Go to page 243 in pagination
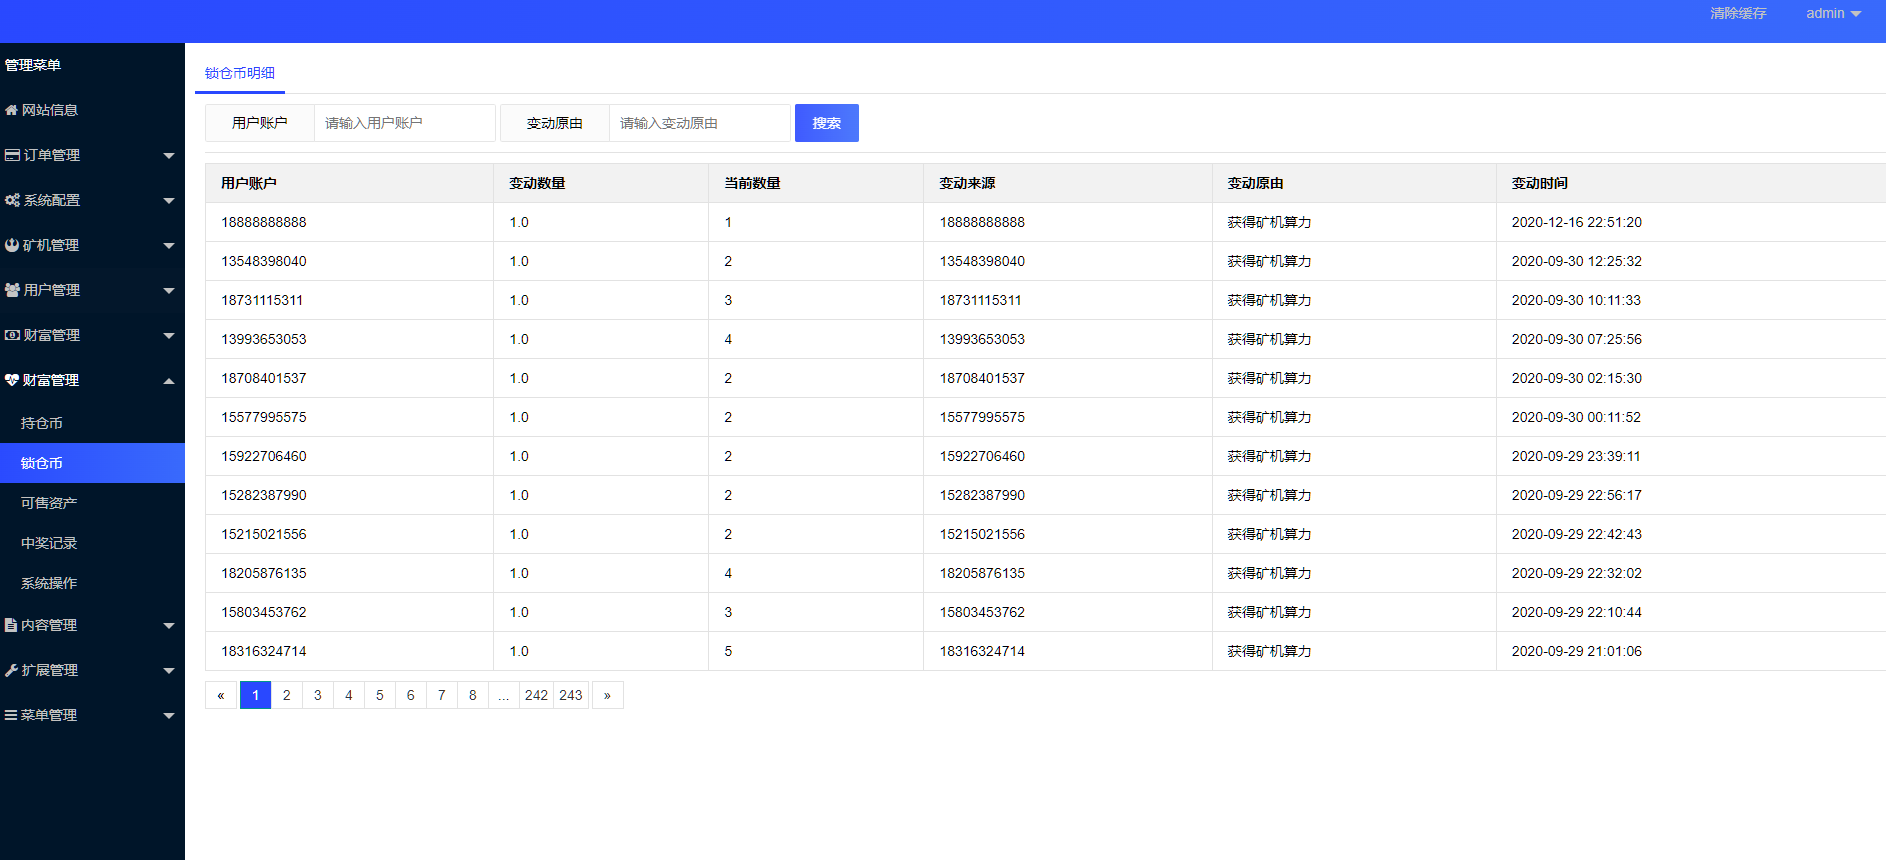 click(x=570, y=695)
